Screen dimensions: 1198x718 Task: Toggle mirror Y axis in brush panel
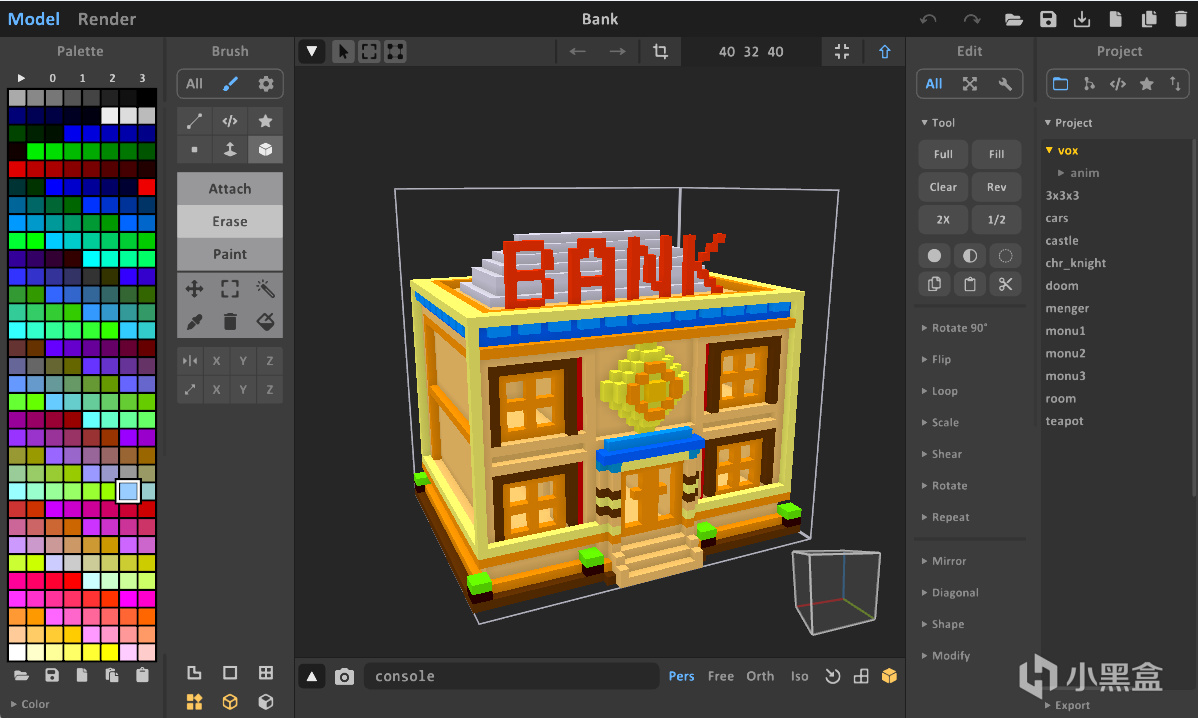tap(243, 361)
